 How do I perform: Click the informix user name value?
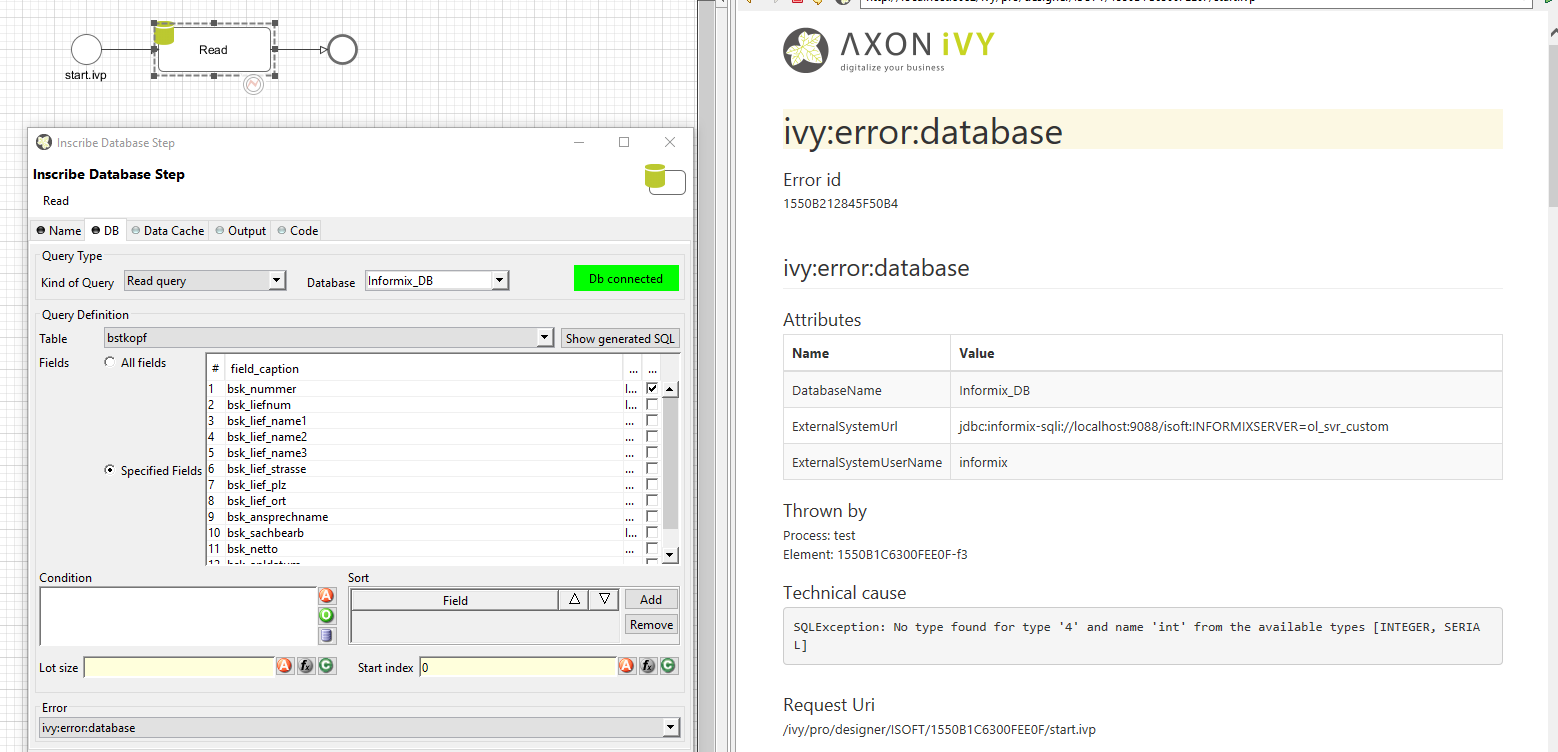click(983, 462)
